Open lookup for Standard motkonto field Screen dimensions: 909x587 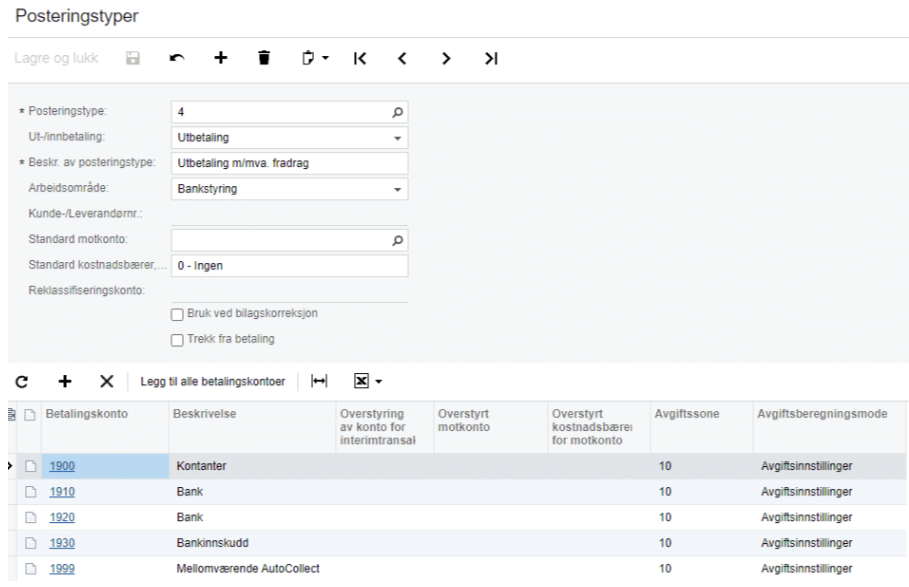[397, 240]
